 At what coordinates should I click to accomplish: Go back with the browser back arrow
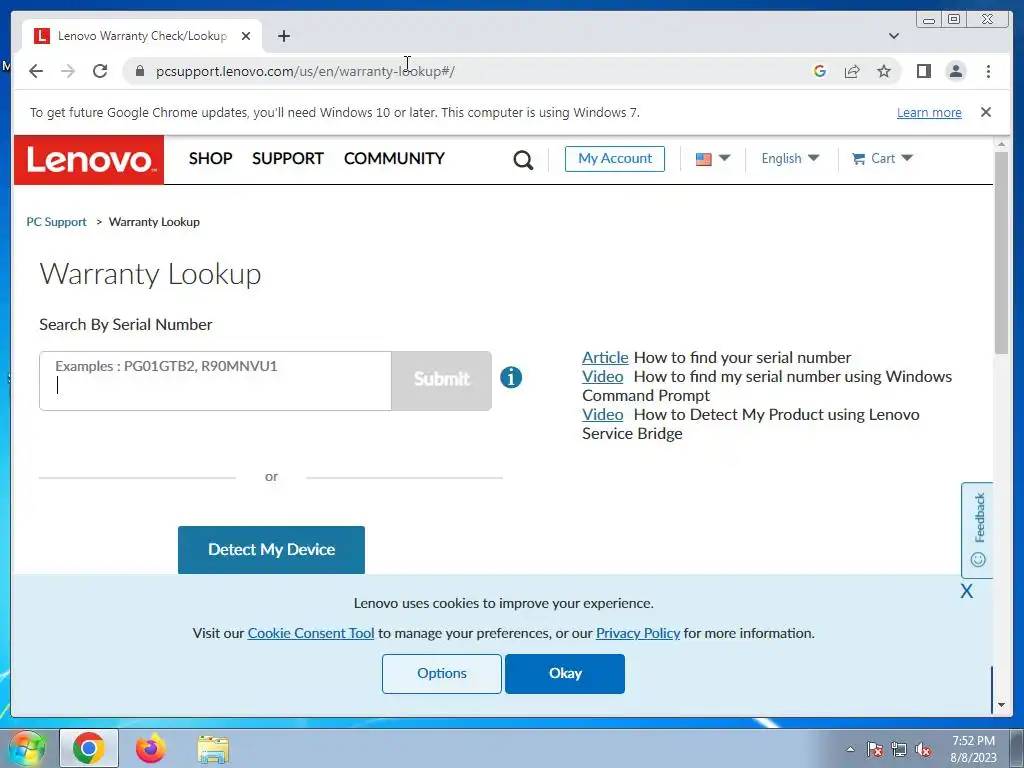tap(36, 71)
